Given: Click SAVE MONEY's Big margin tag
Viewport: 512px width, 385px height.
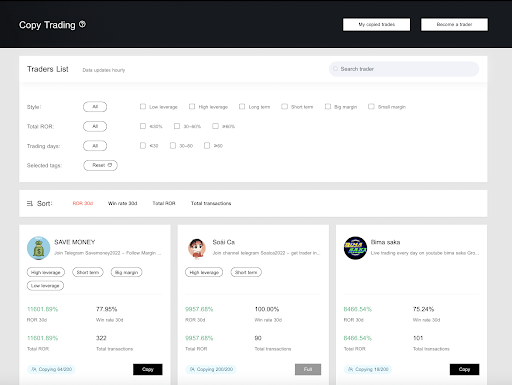Looking at the screenshot, I should point(127,272).
